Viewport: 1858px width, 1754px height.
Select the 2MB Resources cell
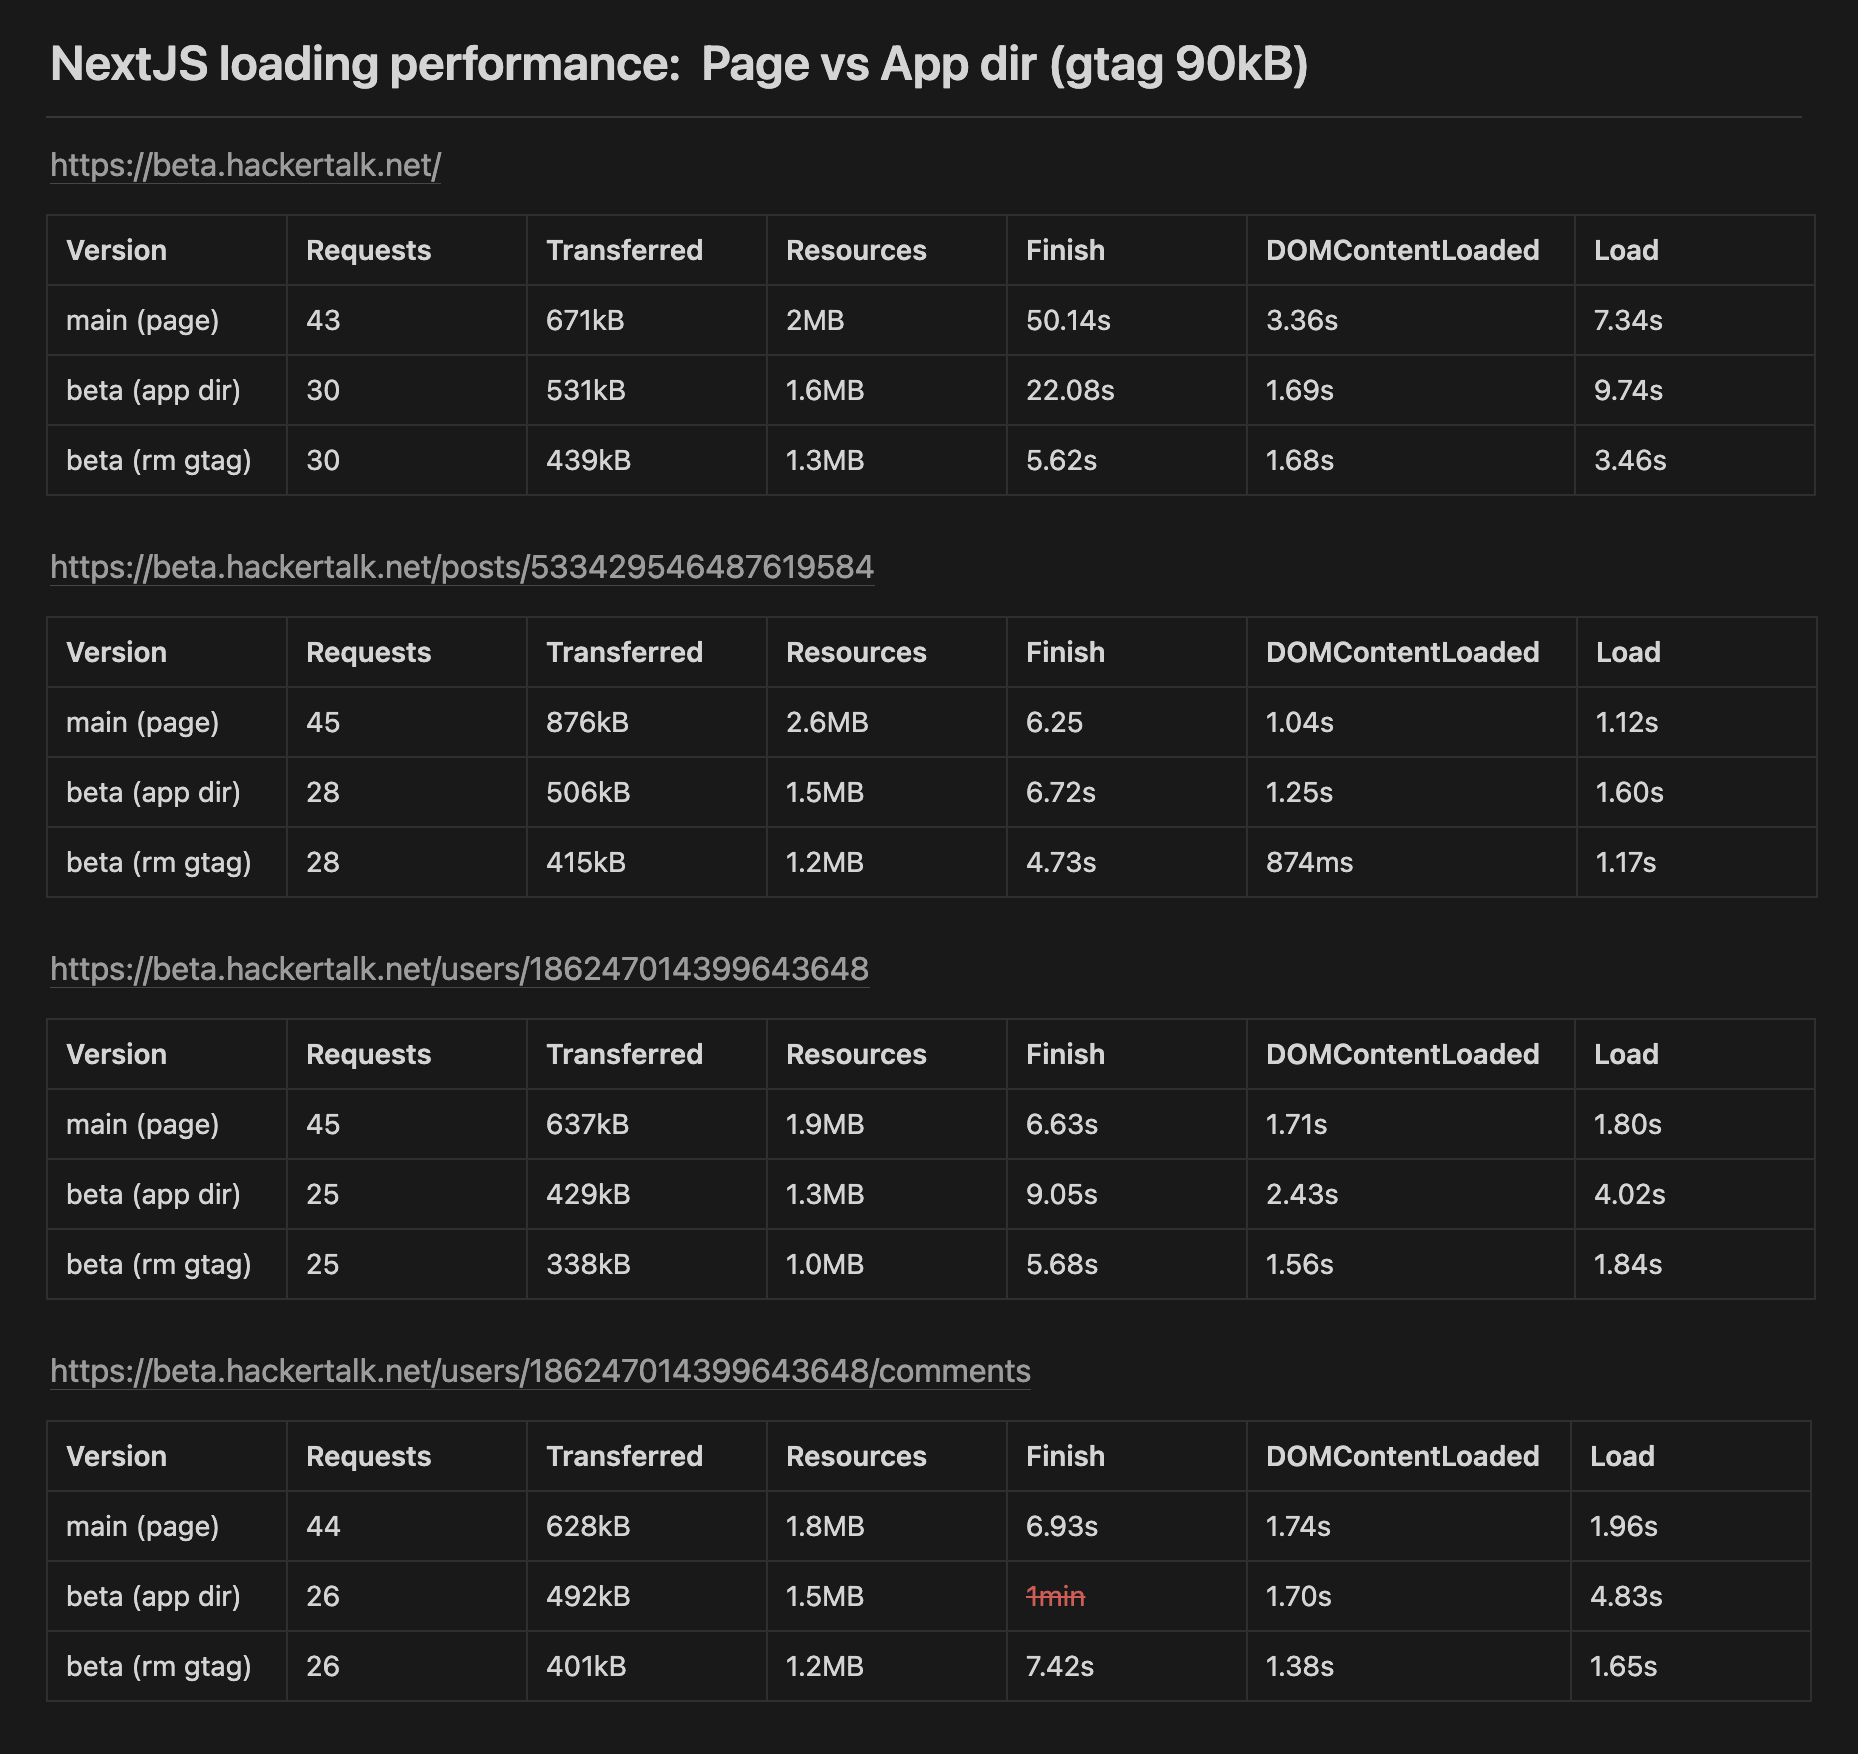click(x=815, y=320)
